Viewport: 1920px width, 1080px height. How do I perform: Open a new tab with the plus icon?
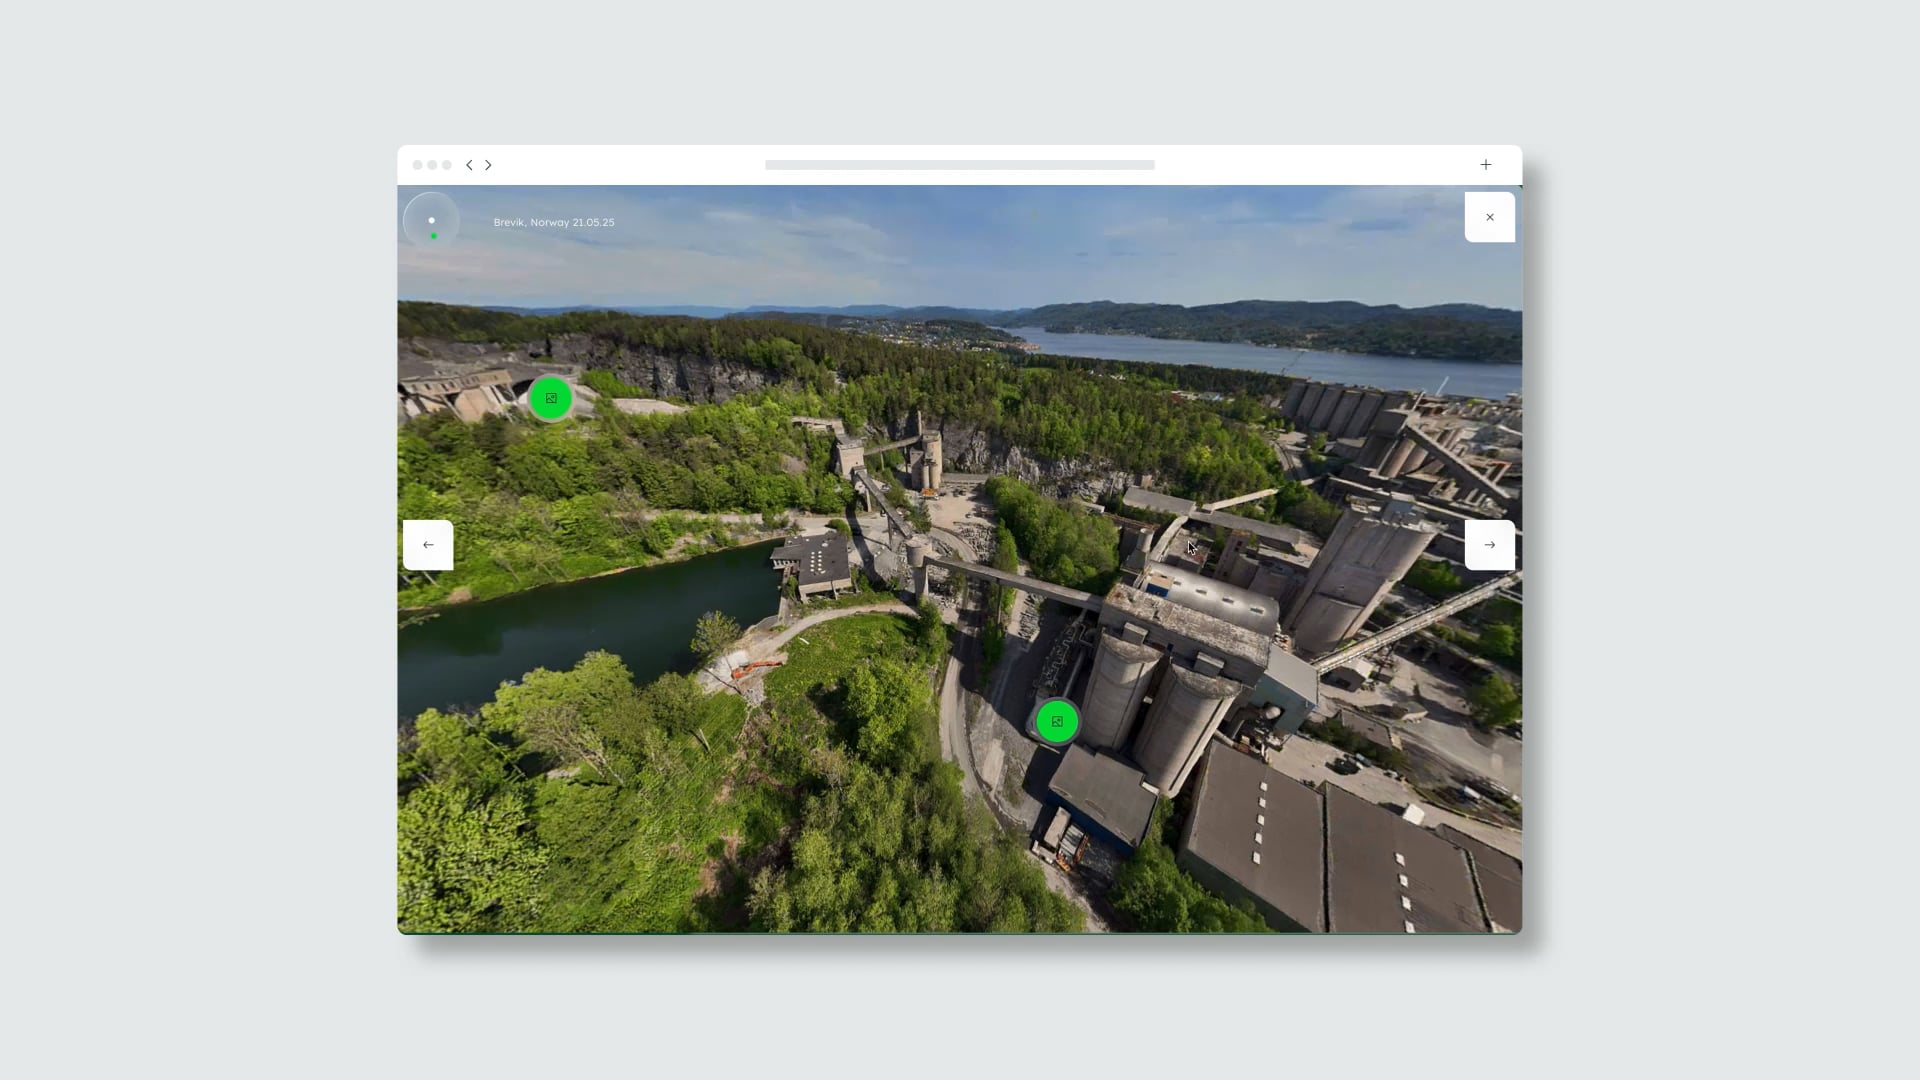pyautogui.click(x=1486, y=164)
